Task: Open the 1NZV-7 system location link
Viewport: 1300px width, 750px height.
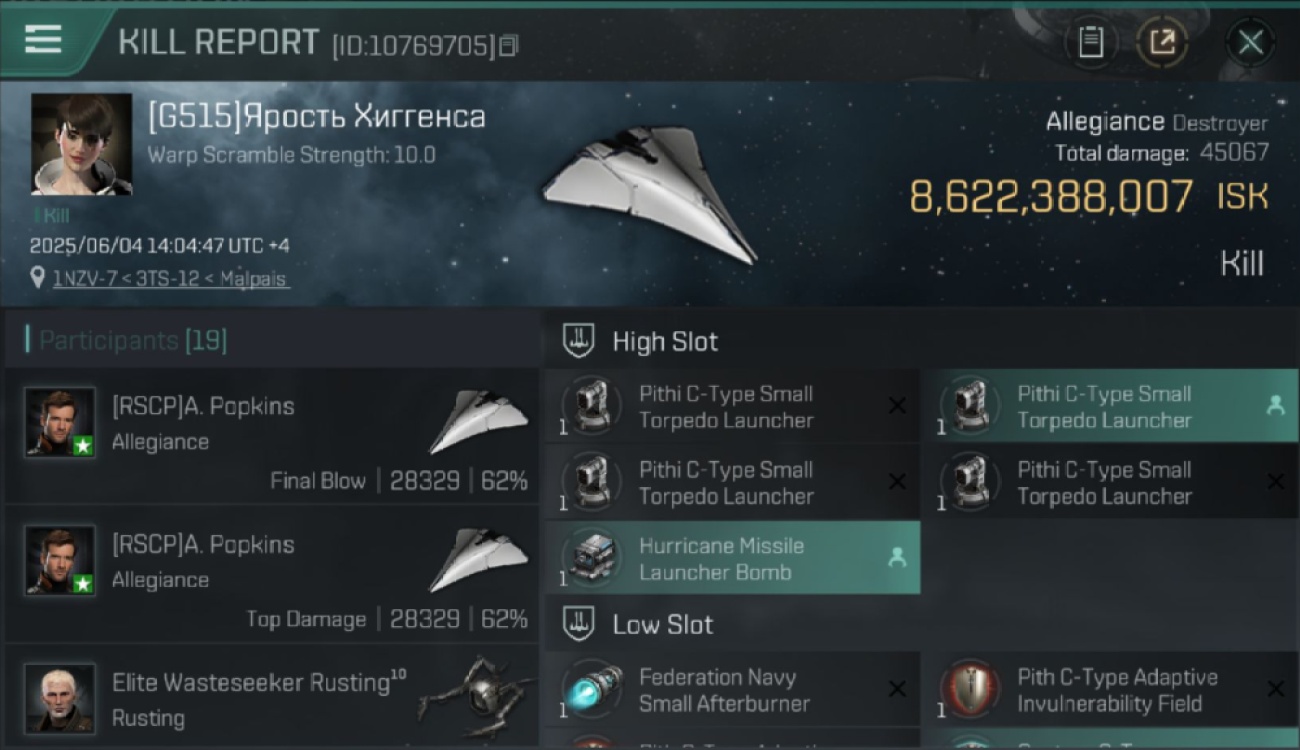Action: click(171, 280)
